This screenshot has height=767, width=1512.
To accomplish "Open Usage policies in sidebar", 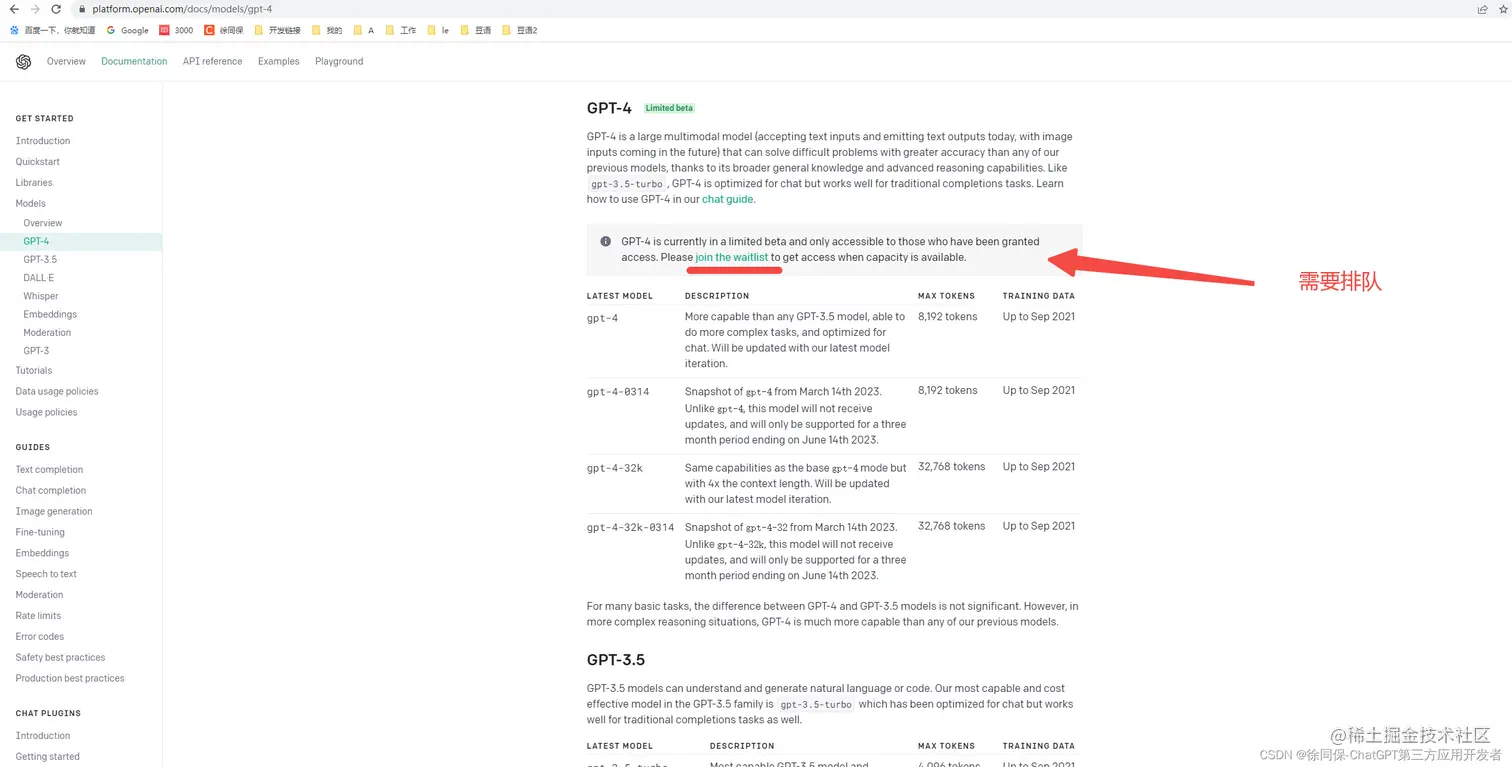I will (46, 412).
